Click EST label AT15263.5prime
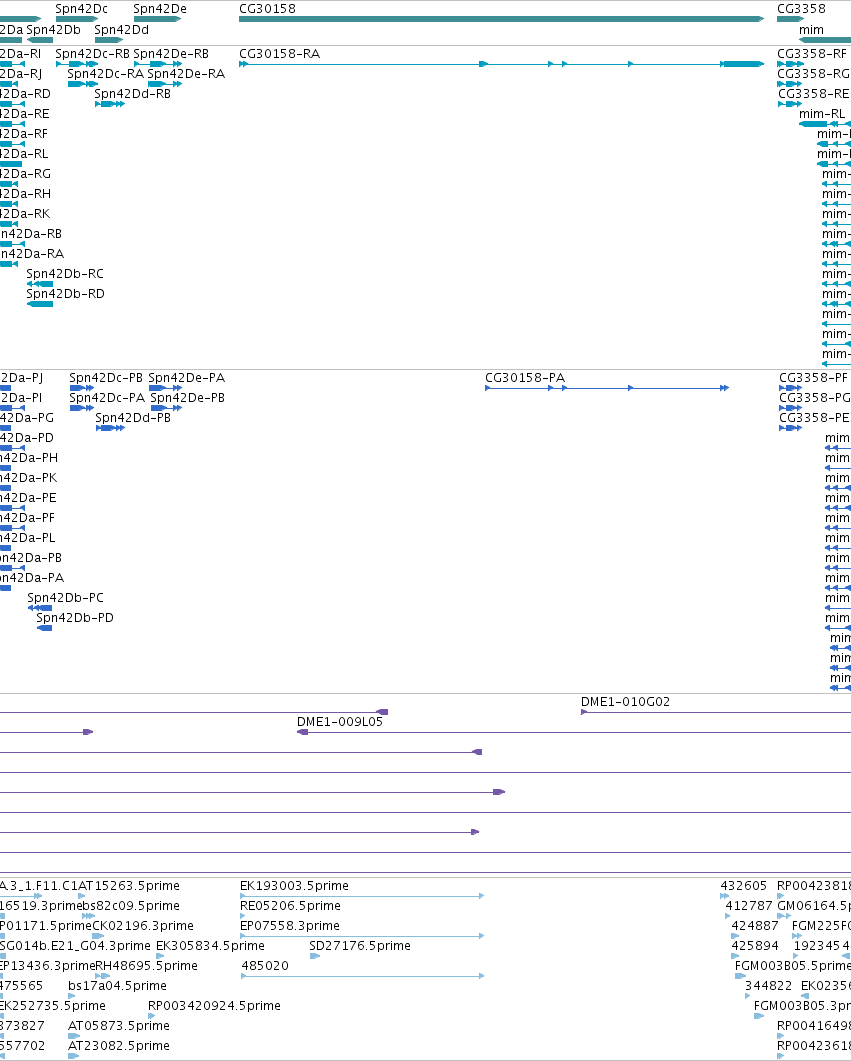Viewport: 851px width, 1061px height. (129, 886)
